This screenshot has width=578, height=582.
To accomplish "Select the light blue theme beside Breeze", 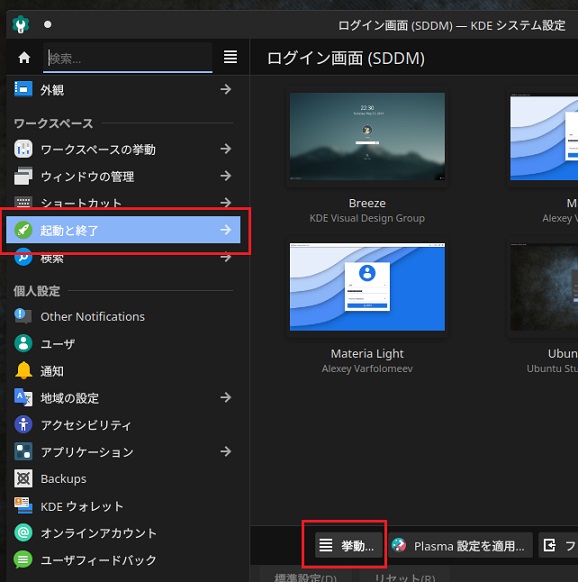I will click(x=544, y=137).
